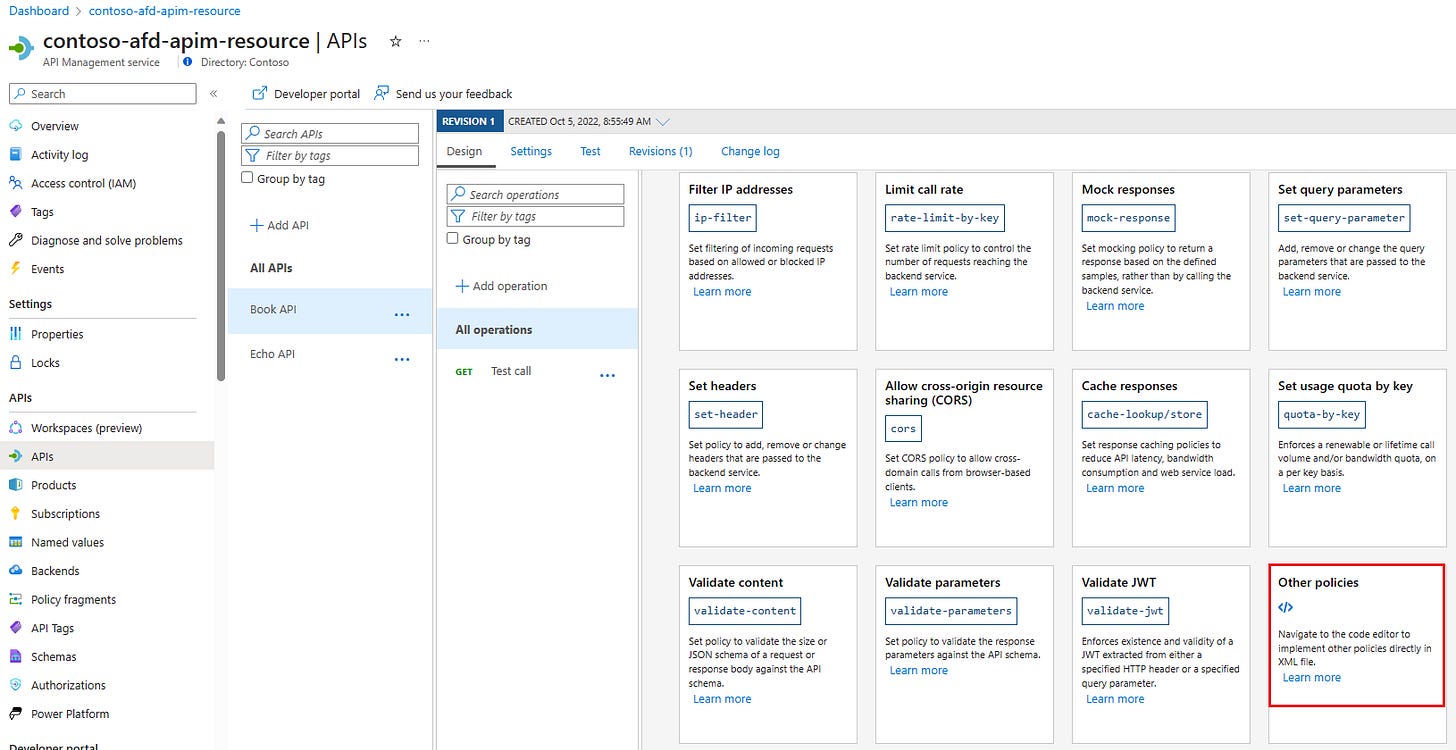Screen dimensions: 1456x750
Task: Select the ip-filter policy button
Action: coord(723,217)
